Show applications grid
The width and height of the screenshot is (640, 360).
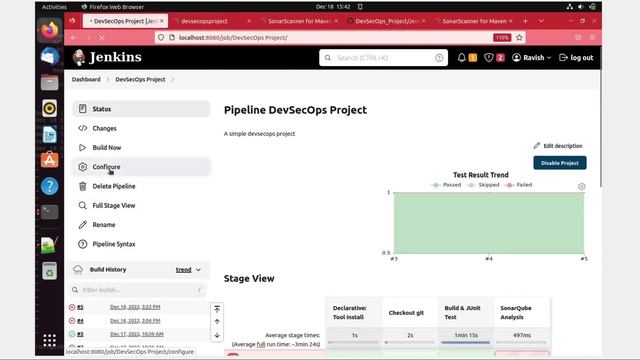(x=49, y=340)
